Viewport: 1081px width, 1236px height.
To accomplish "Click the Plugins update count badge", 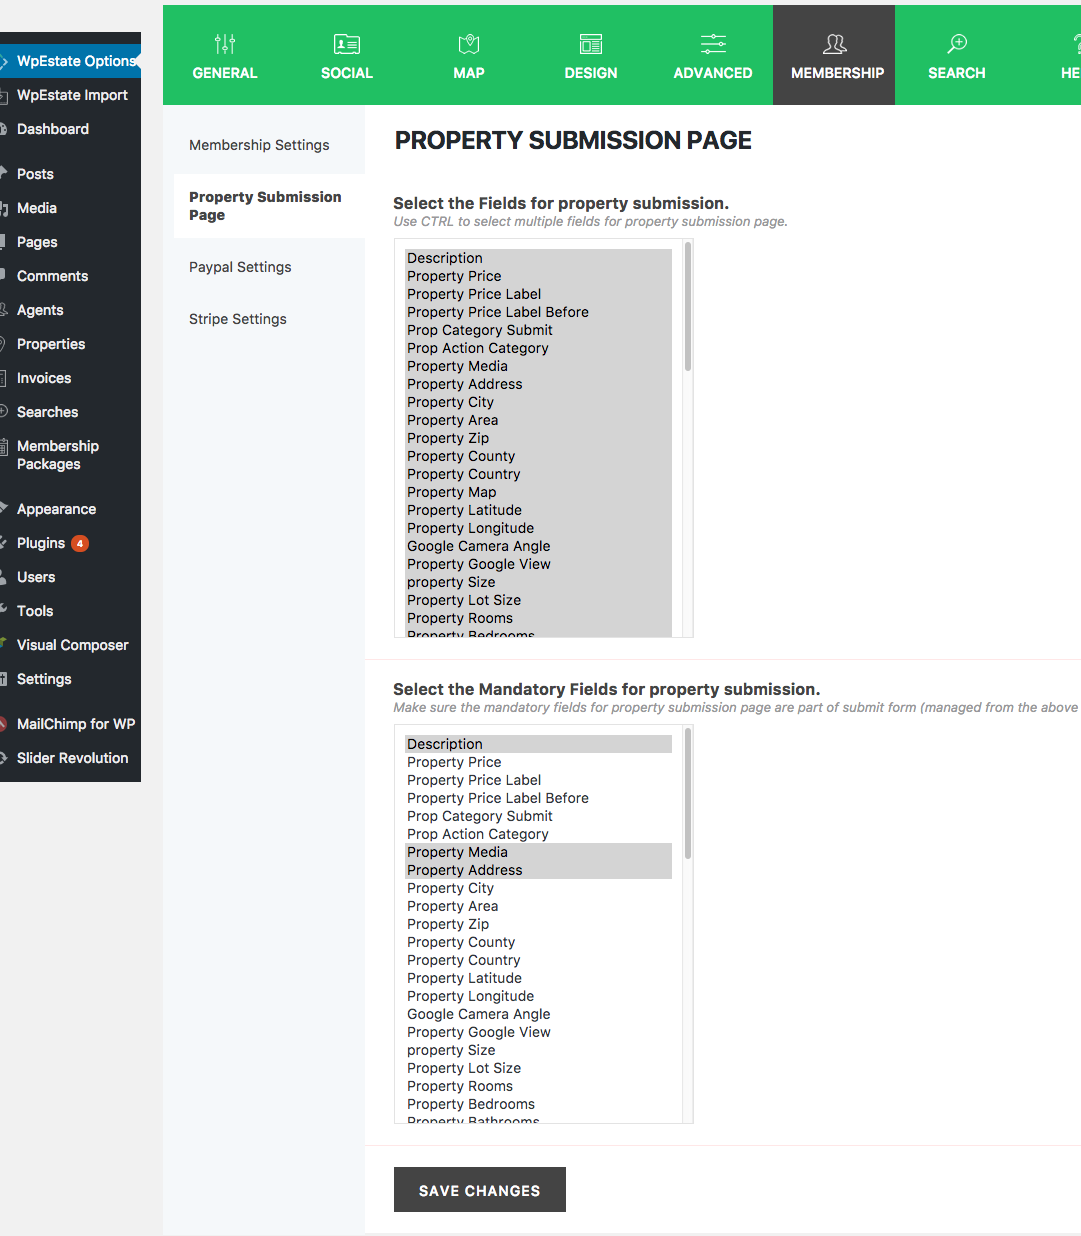I will [x=80, y=544].
